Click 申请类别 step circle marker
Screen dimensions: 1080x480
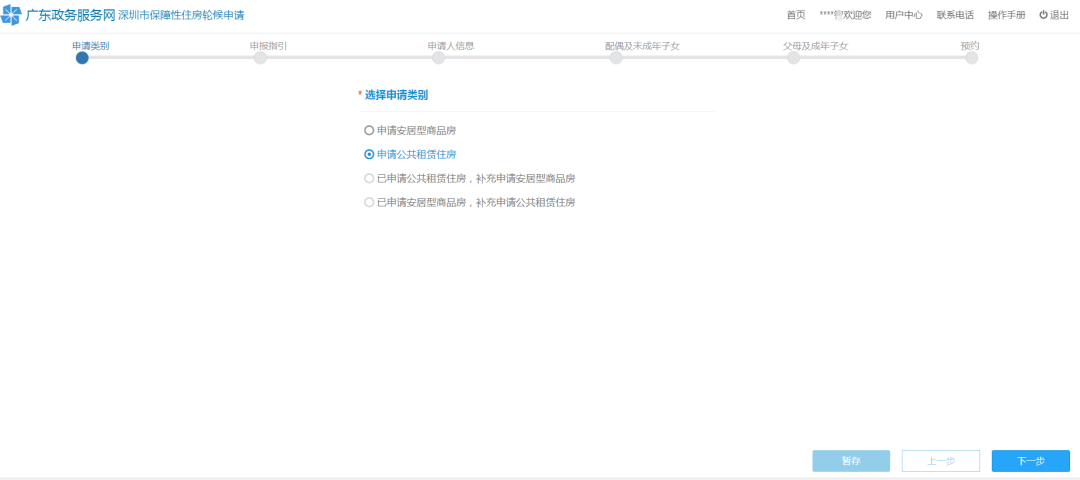click(x=82, y=58)
